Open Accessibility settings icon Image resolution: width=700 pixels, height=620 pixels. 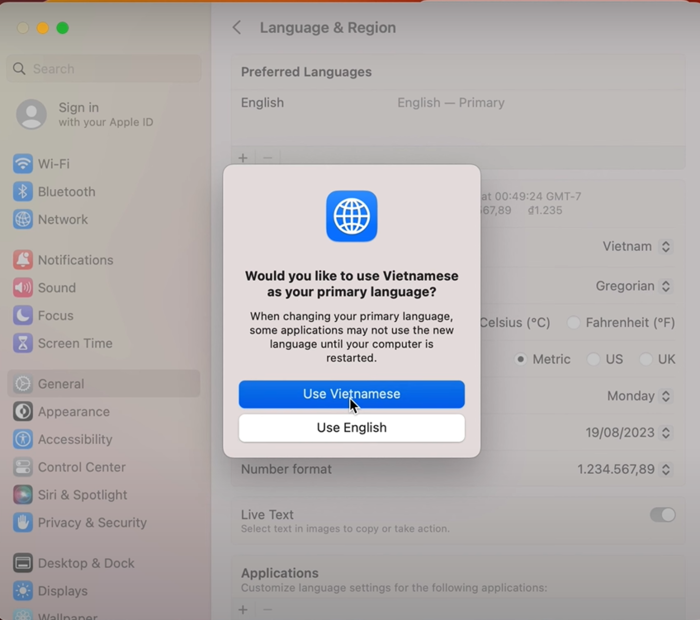22,439
